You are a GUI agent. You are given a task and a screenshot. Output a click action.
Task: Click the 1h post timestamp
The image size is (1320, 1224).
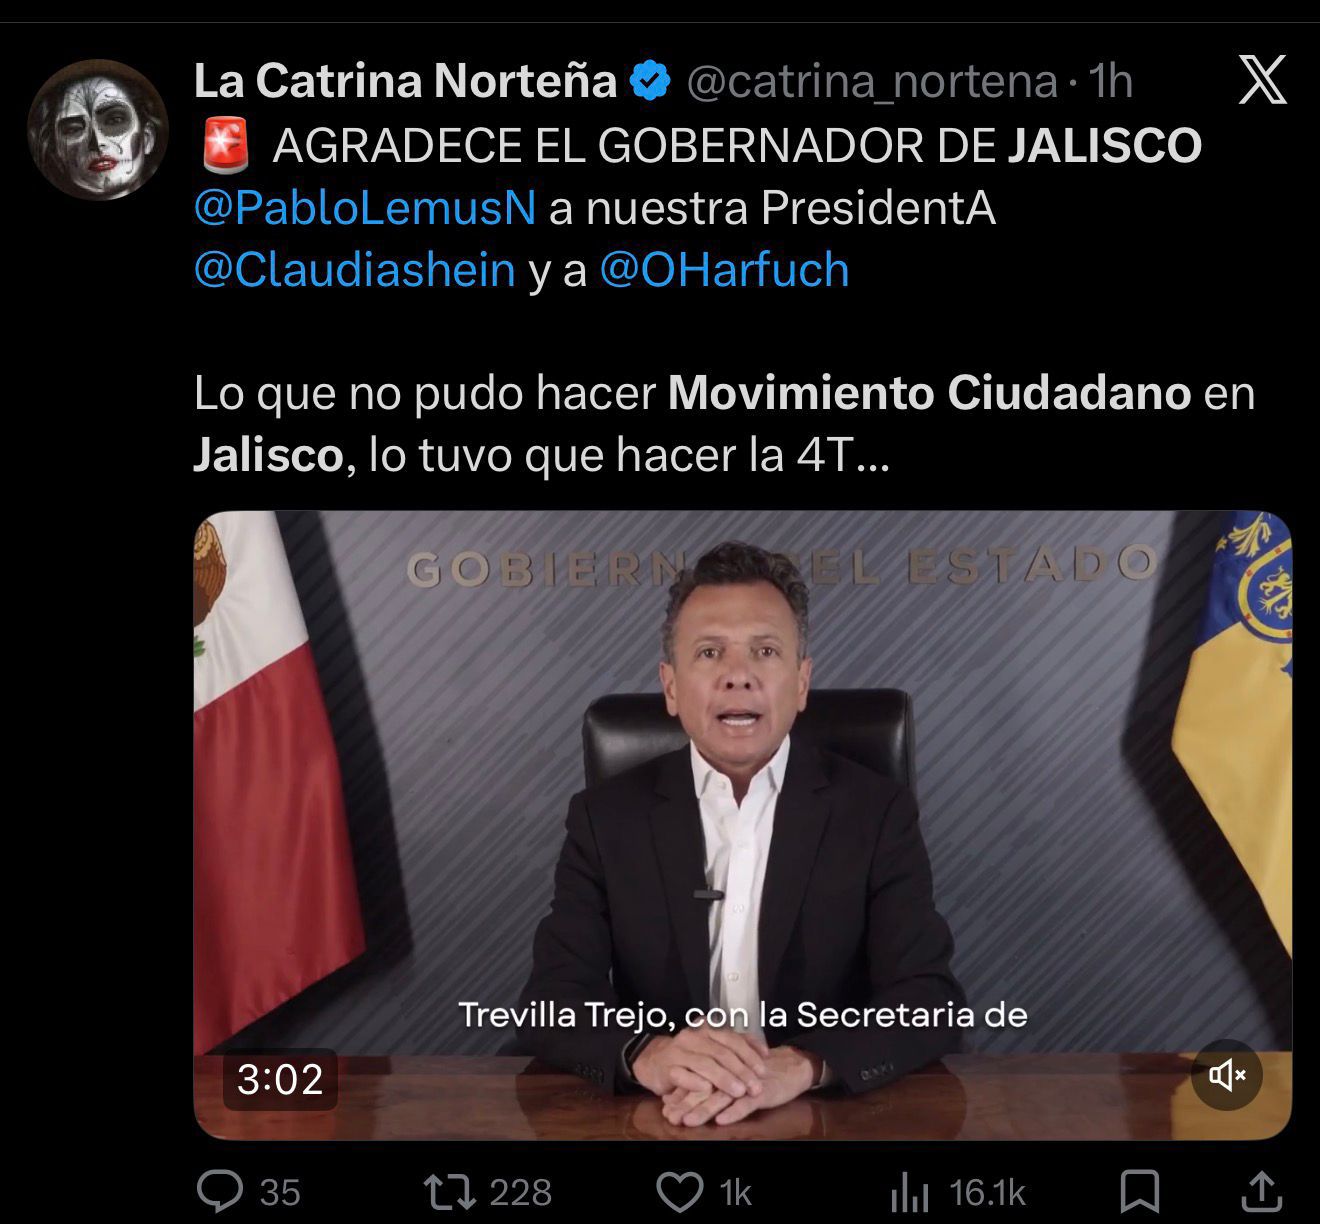1110,81
